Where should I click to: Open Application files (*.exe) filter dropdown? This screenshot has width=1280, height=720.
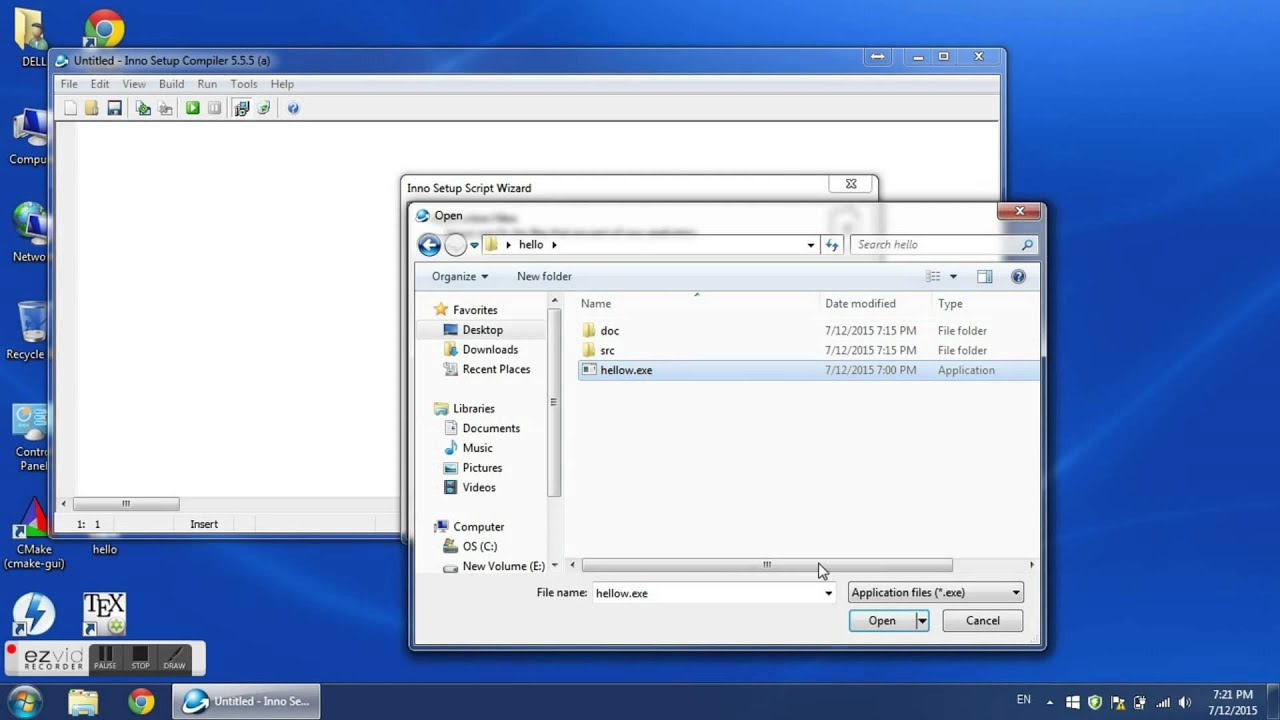click(936, 593)
